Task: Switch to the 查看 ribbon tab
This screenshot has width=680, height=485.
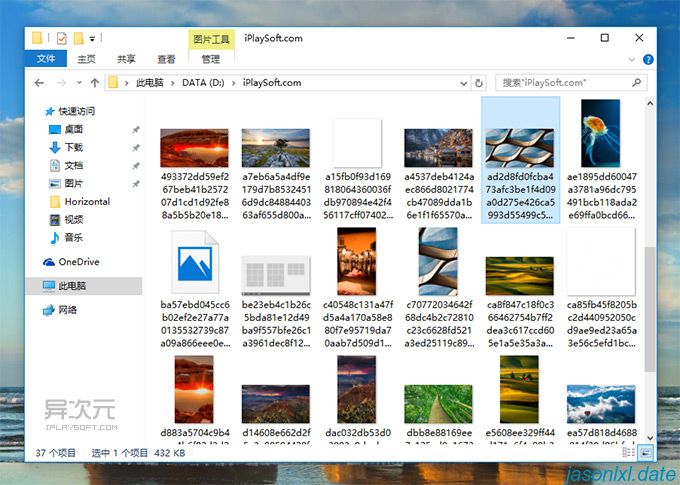Action: point(166,59)
